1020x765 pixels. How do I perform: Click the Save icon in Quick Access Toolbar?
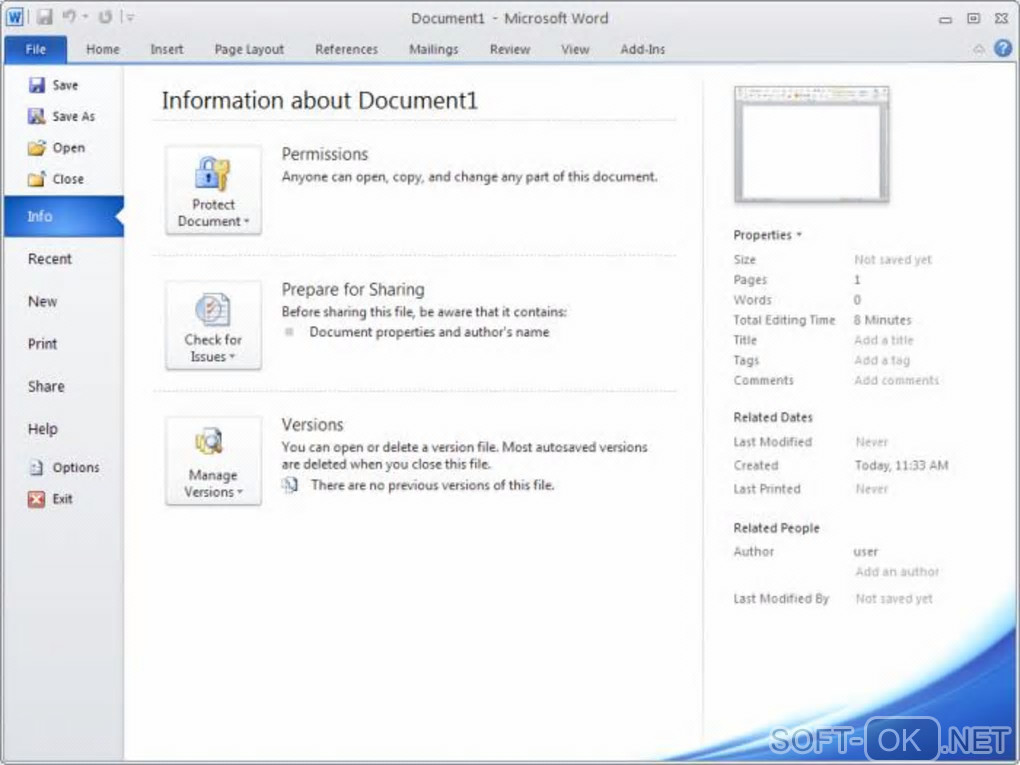tap(44, 17)
